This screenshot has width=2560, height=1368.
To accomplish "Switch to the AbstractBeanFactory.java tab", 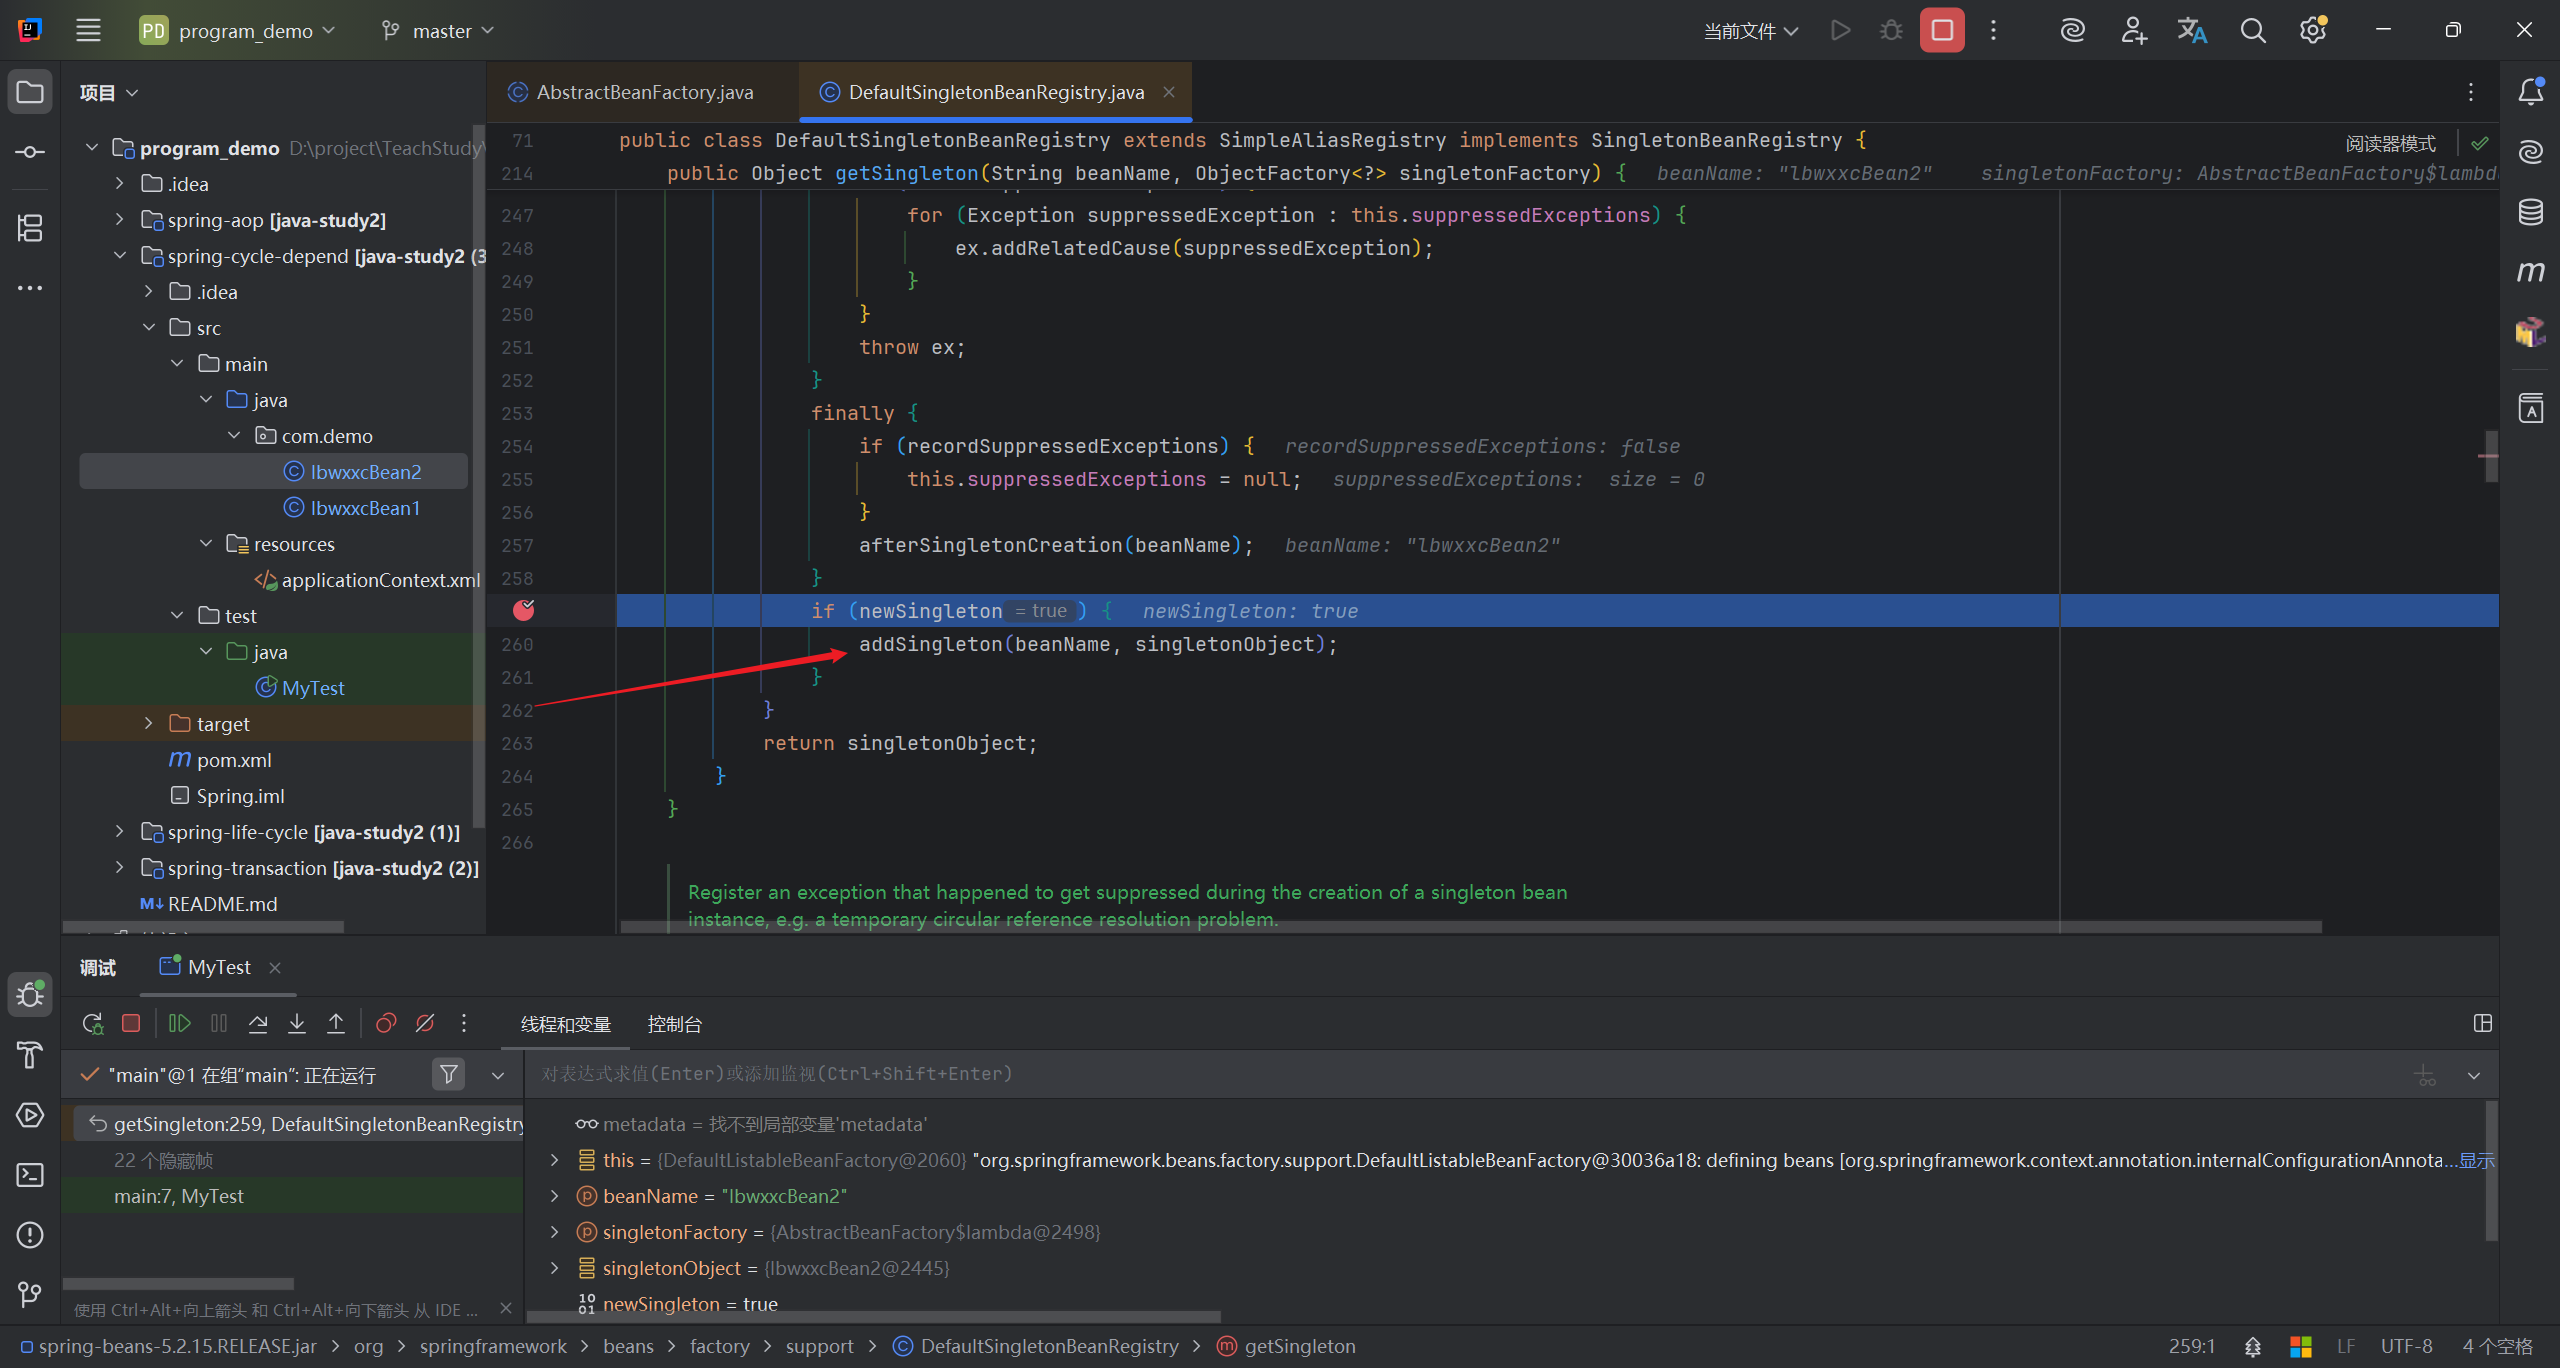I will click(644, 92).
